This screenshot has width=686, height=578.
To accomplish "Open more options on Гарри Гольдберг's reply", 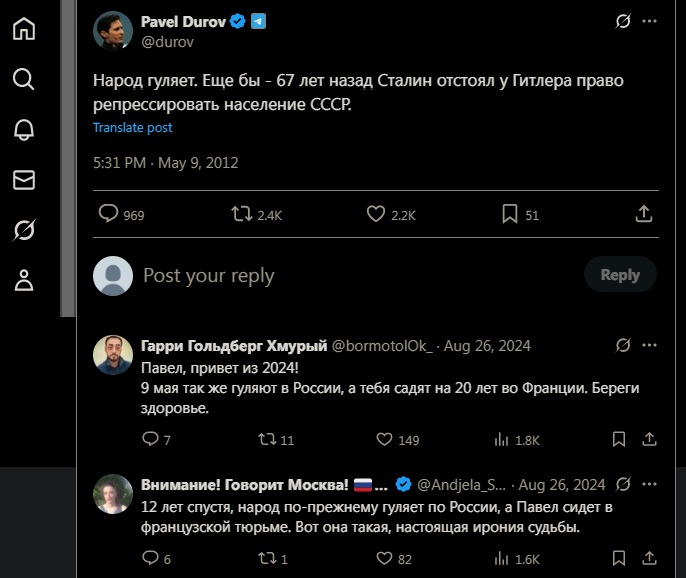I will 650,345.
